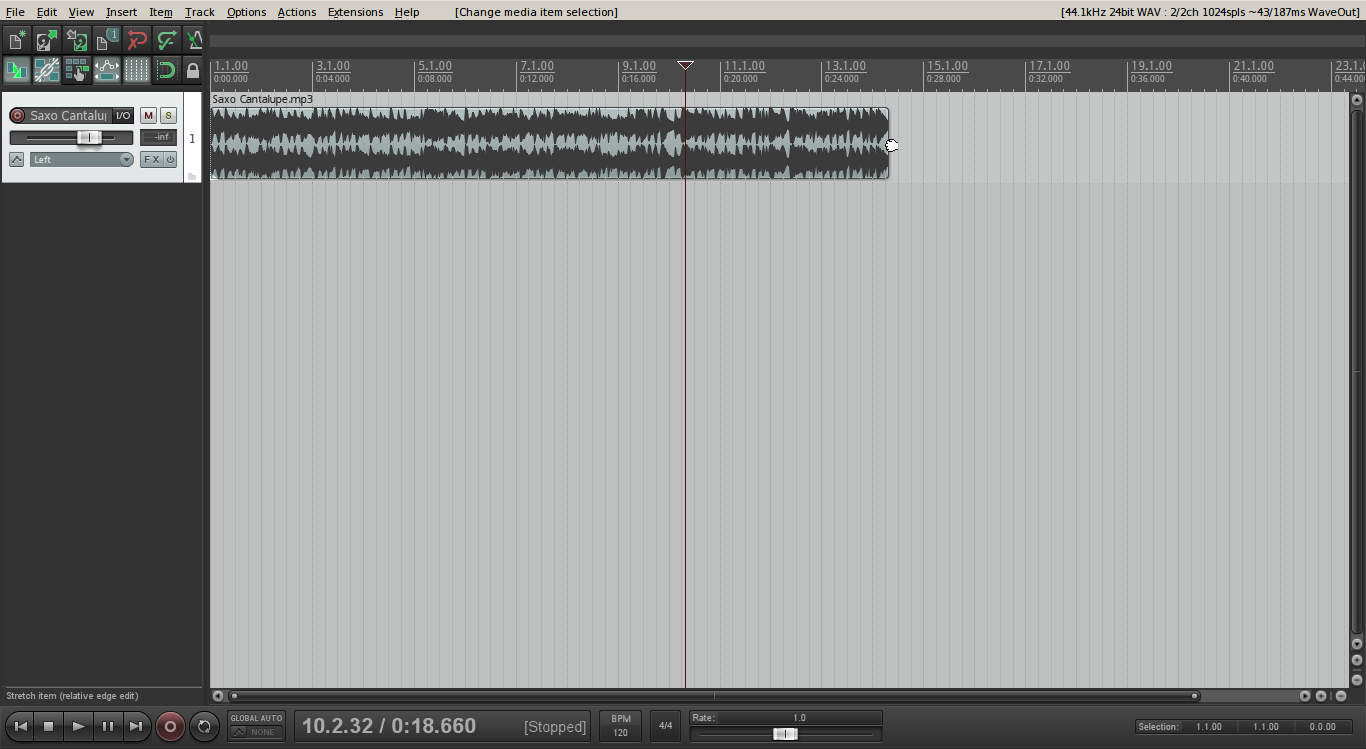Click the track folder icon
Image resolution: width=1366 pixels, height=749 pixels.
tap(192, 176)
